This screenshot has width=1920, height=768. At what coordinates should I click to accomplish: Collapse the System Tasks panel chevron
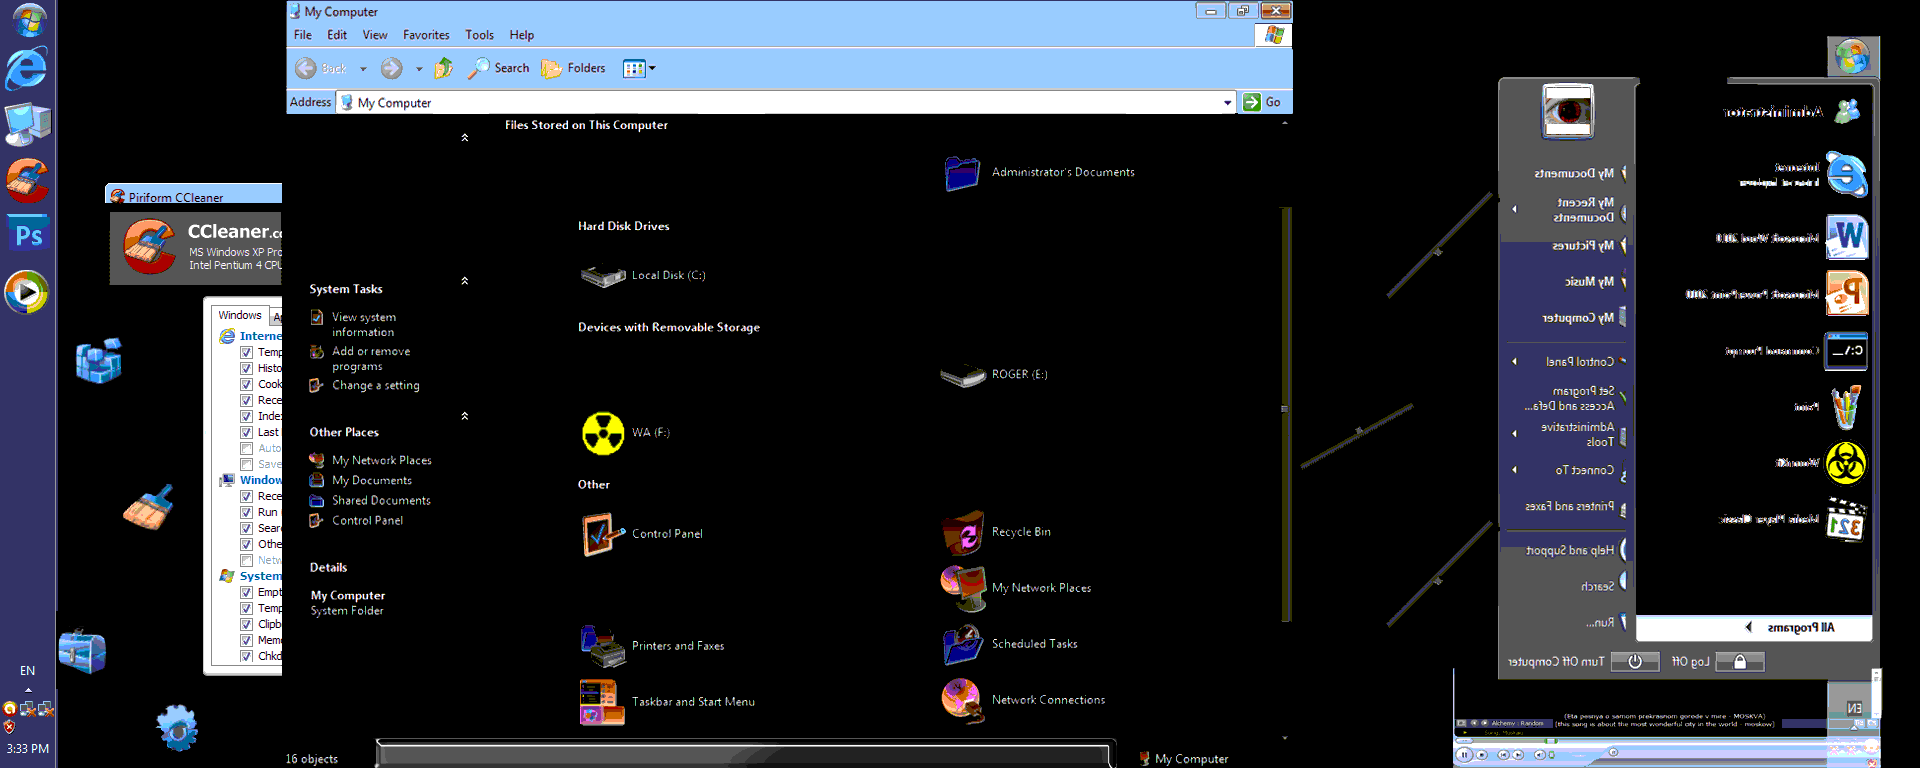(x=464, y=281)
